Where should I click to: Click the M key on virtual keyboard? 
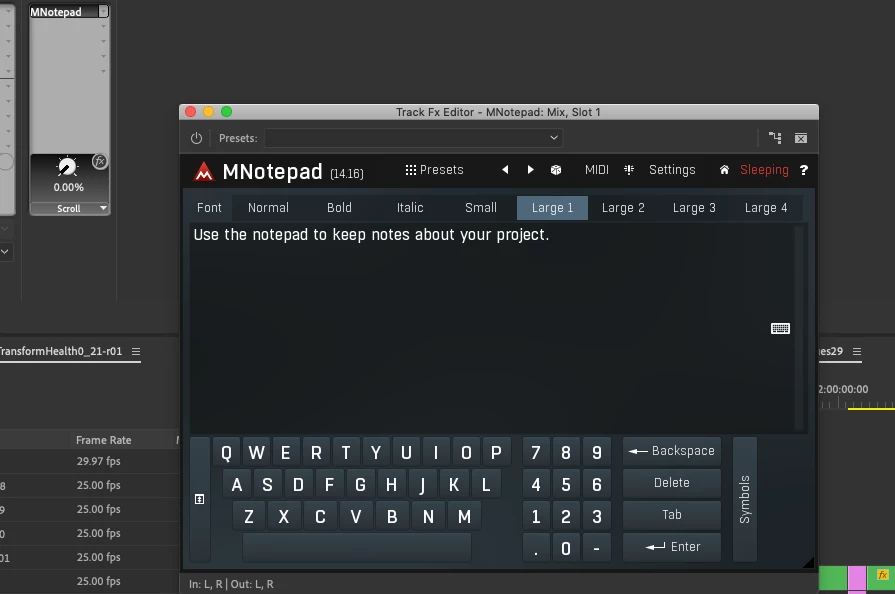464,516
